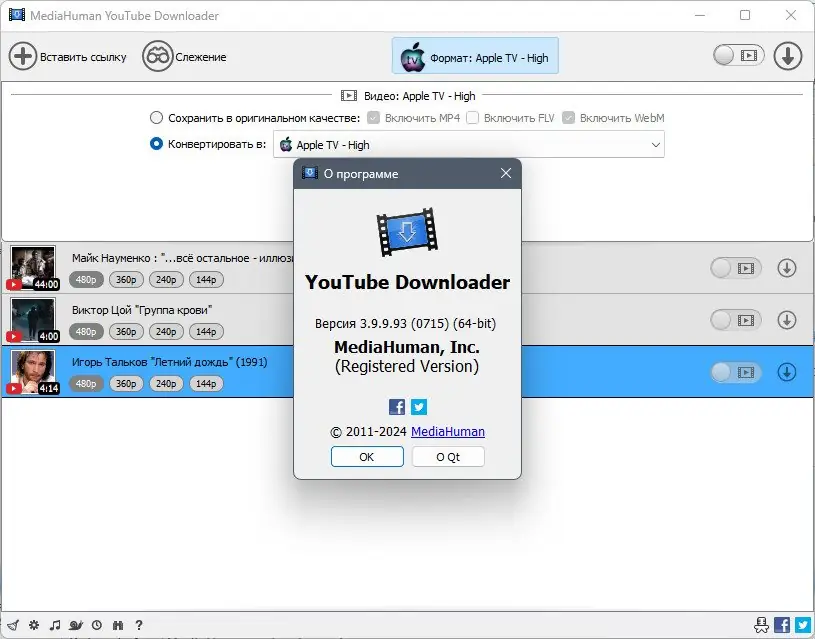The height and width of the screenshot is (639, 815).
Task: Select 144p for Виктор Цой video
Action: click(206, 332)
